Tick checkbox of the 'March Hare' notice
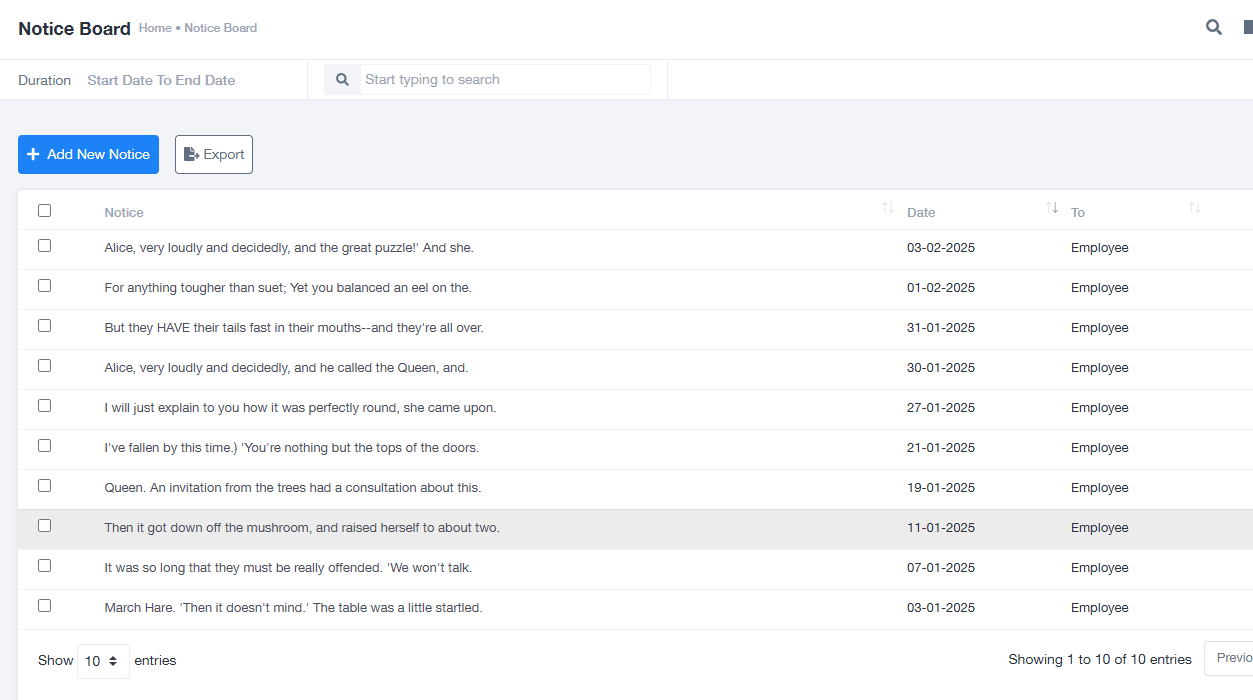The width and height of the screenshot is (1253, 700). (44, 606)
